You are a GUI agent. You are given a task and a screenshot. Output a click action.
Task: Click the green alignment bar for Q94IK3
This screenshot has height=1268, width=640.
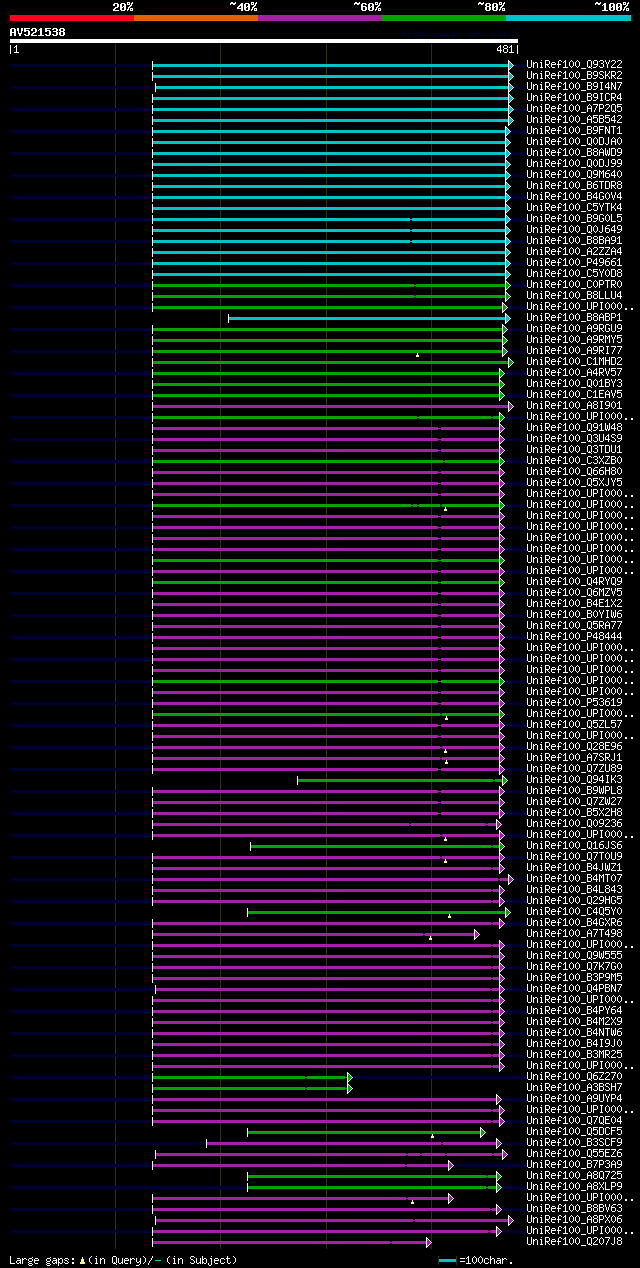click(402, 780)
